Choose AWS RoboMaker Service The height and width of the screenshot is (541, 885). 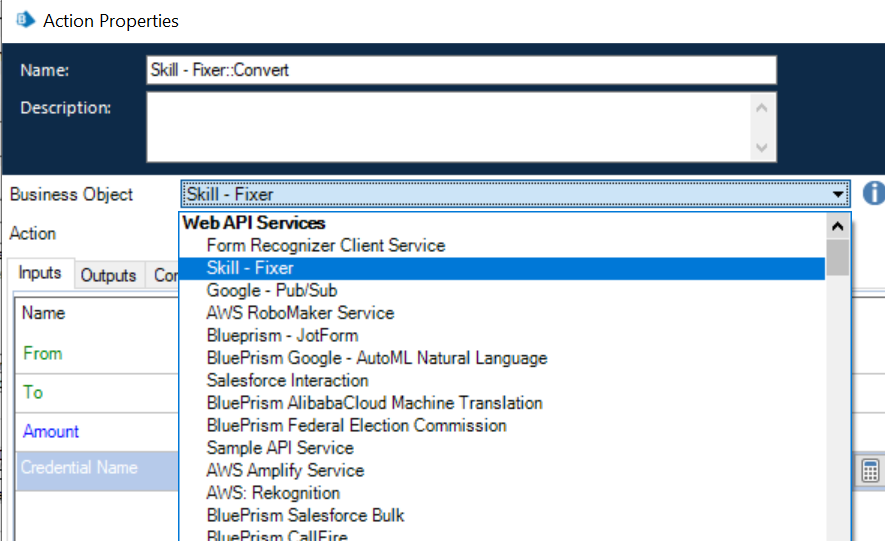502,313
